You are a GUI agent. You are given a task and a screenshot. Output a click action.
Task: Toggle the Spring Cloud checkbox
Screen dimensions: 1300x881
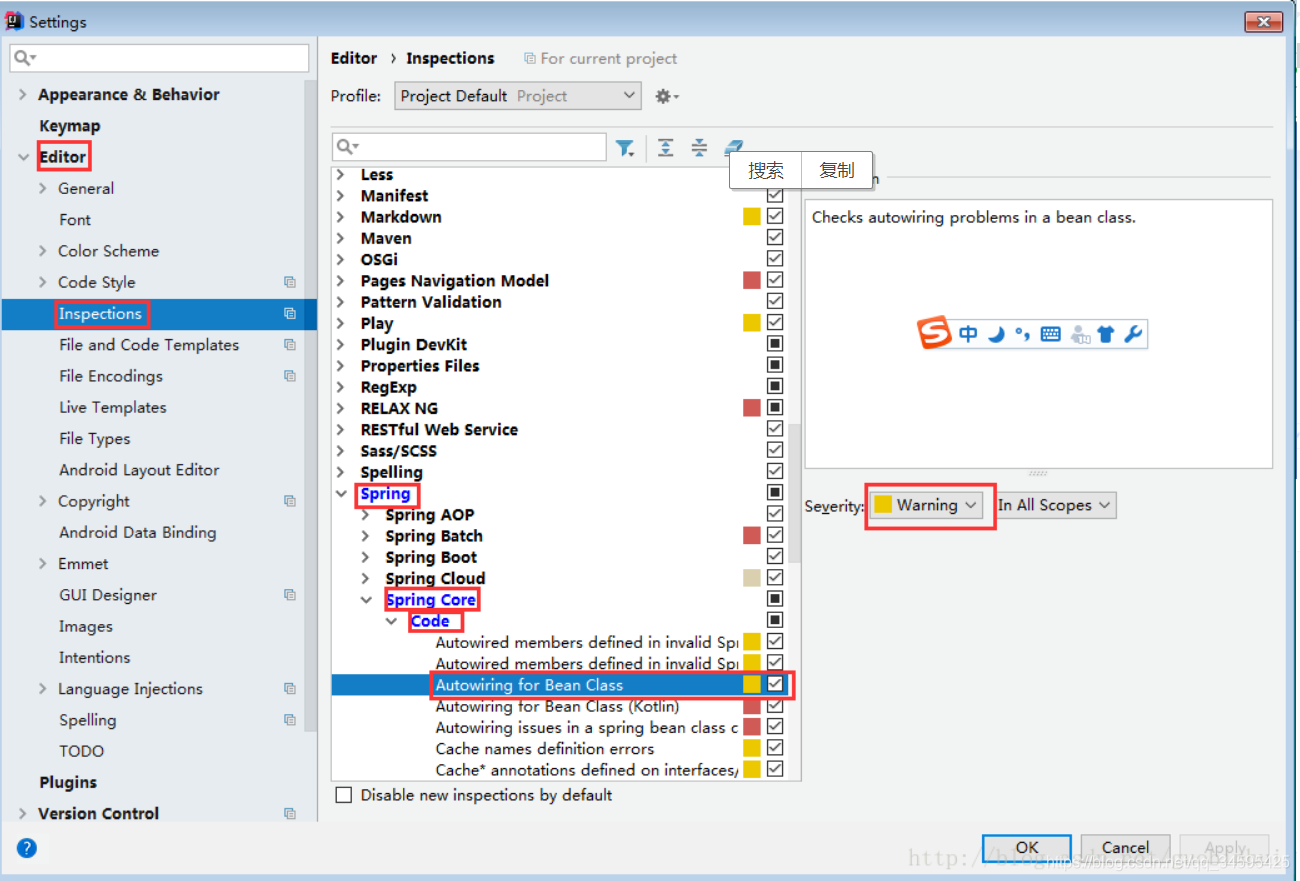pyautogui.click(x=775, y=578)
